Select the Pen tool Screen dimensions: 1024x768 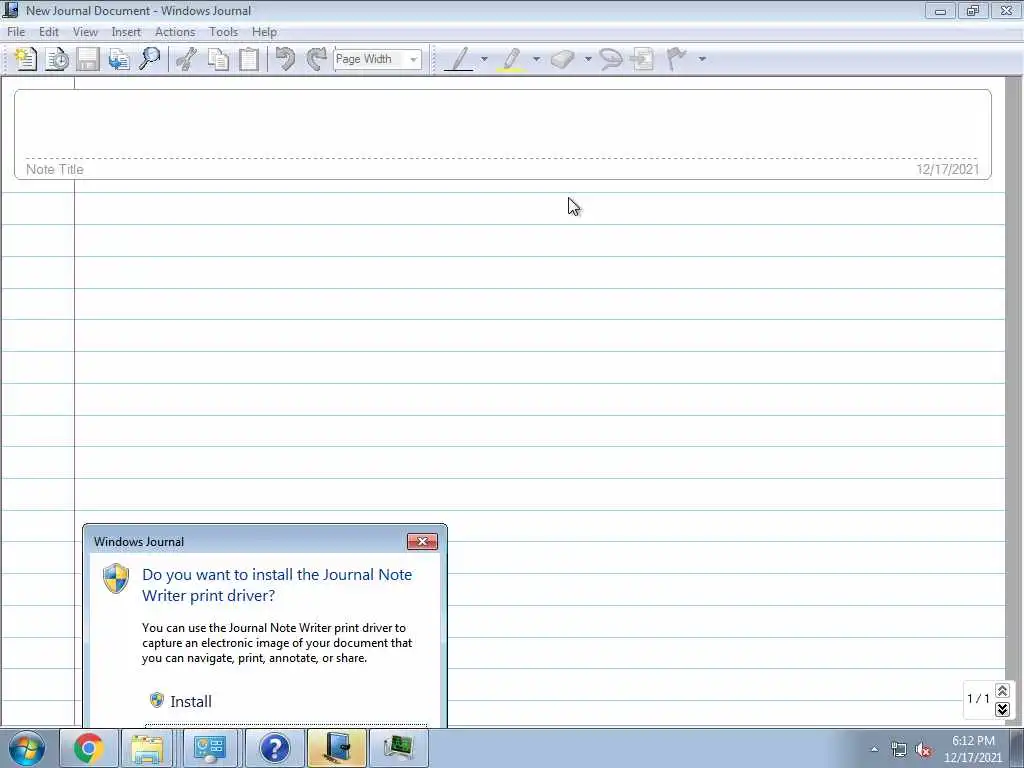pos(460,59)
